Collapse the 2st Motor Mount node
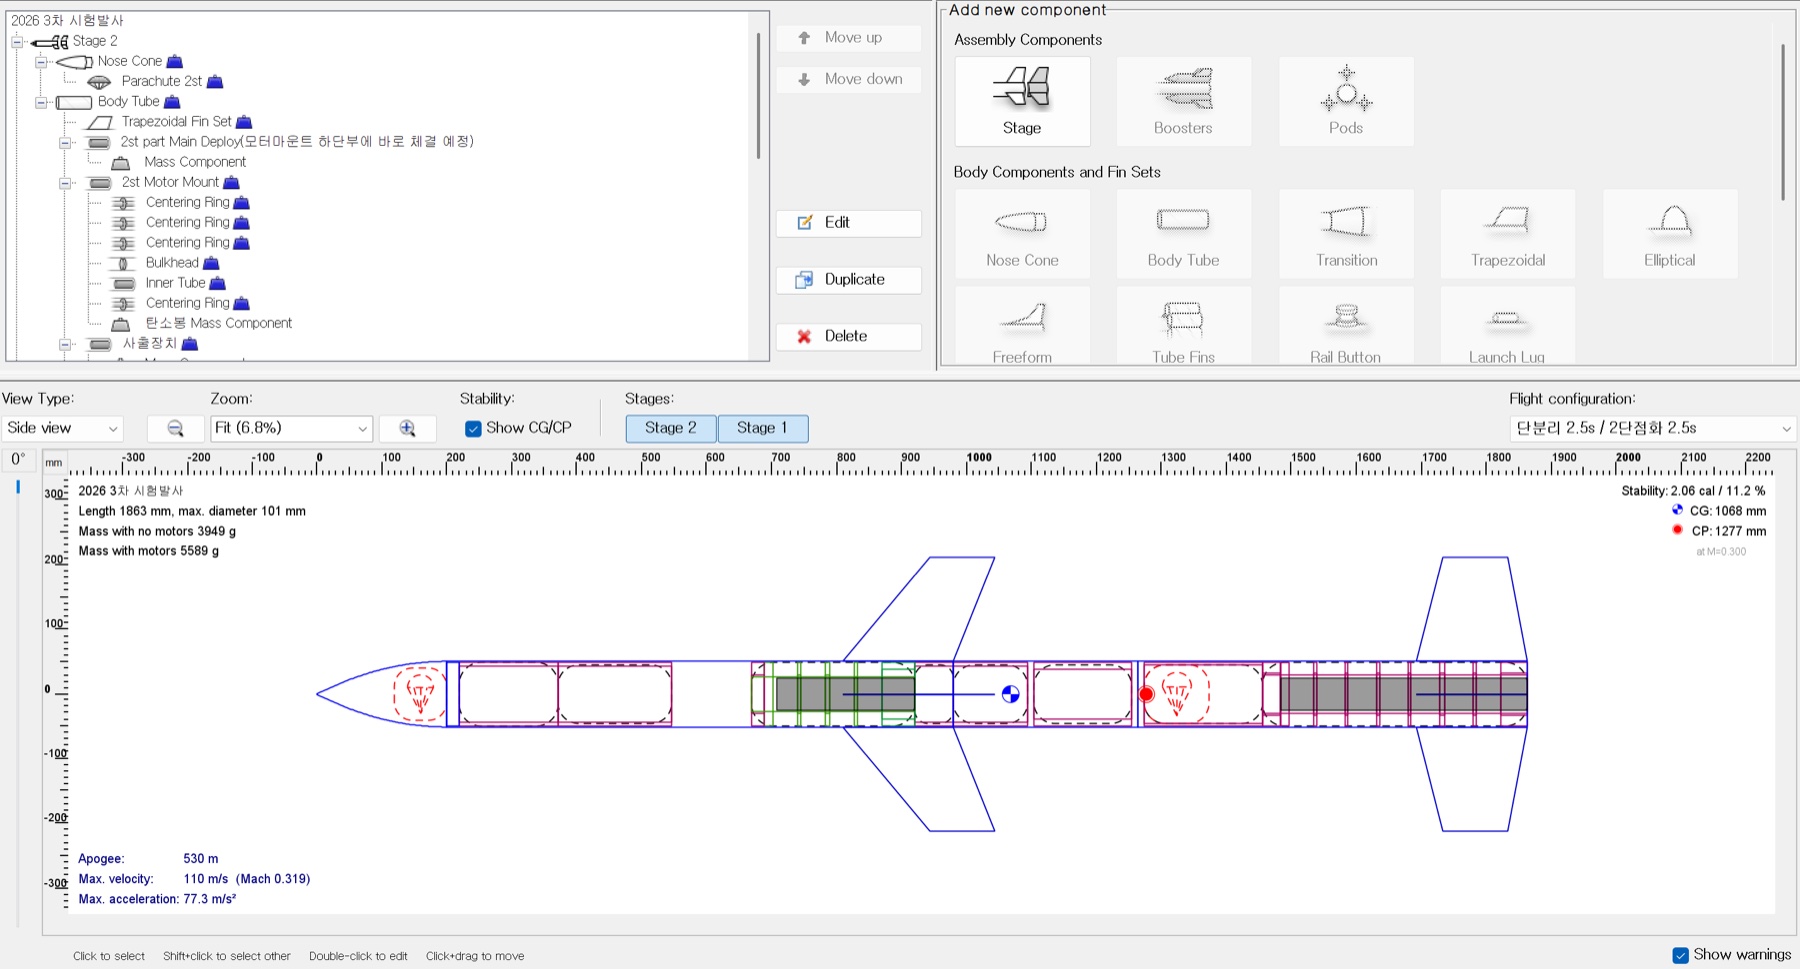 (x=65, y=183)
